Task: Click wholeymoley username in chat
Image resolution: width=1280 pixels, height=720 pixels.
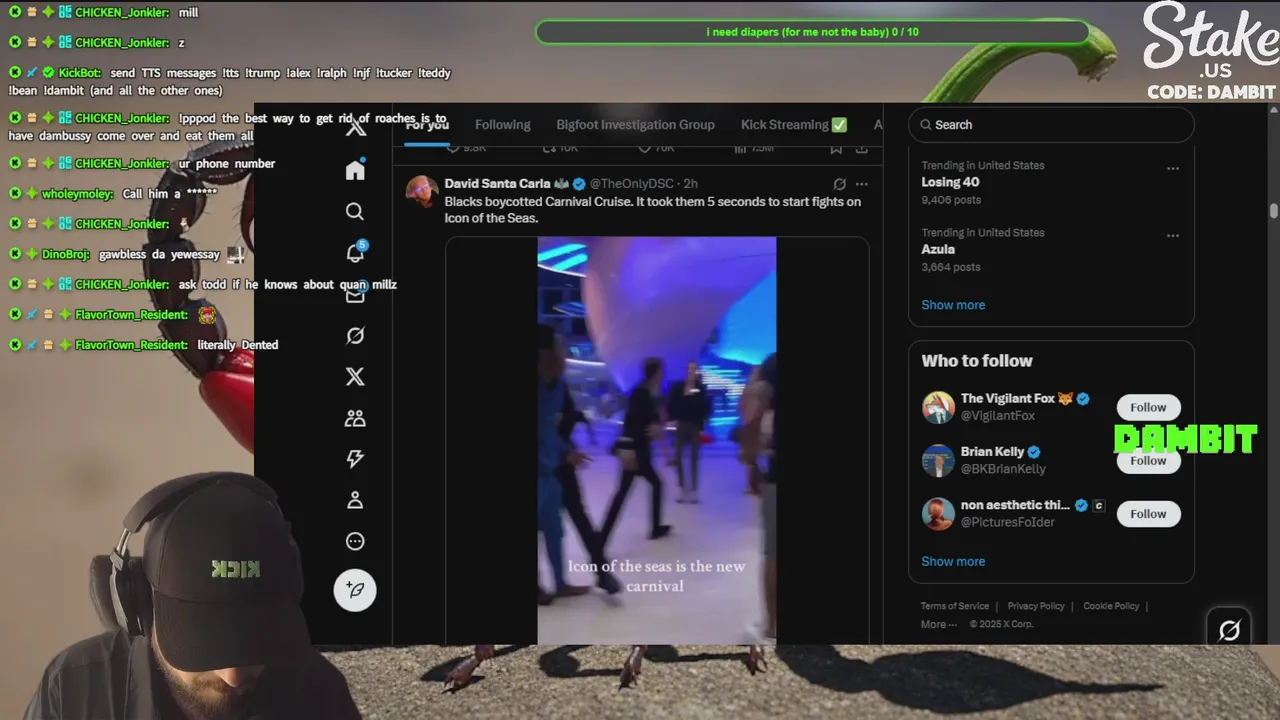Action: (x=78, y=194)
